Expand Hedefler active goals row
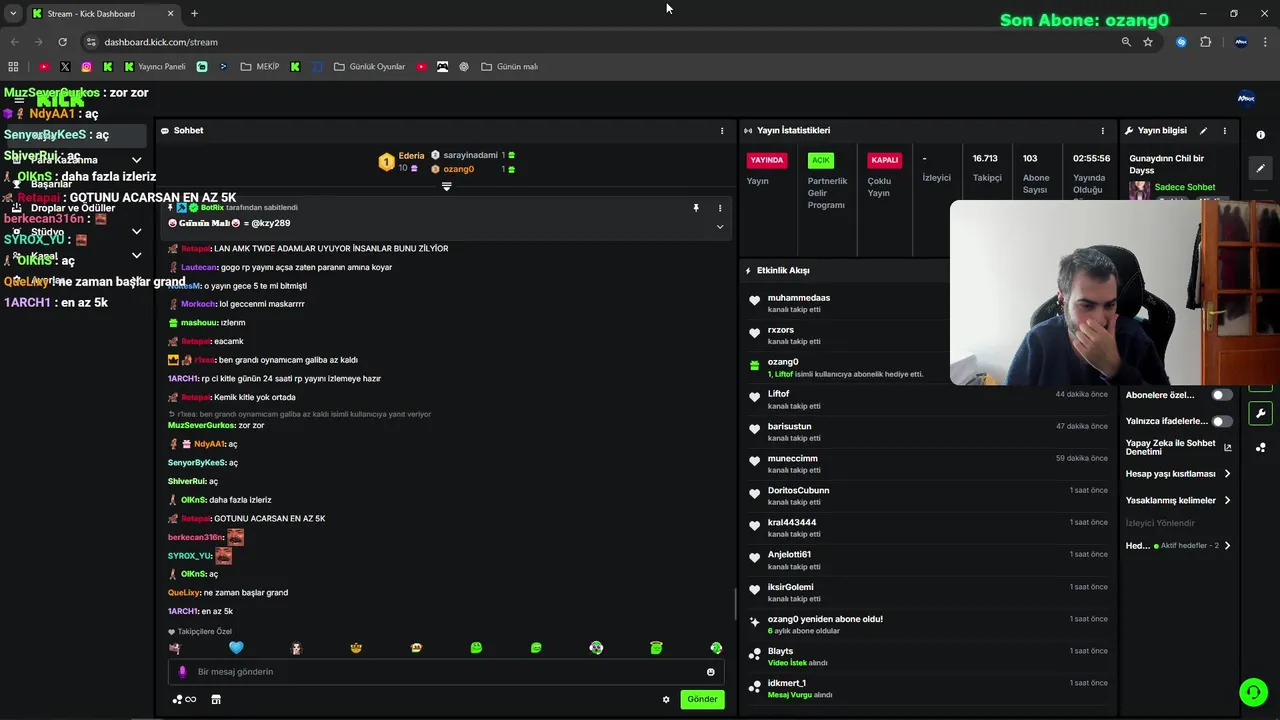This screenshot has width=1280, height=720. click(x=1178, y=546)
